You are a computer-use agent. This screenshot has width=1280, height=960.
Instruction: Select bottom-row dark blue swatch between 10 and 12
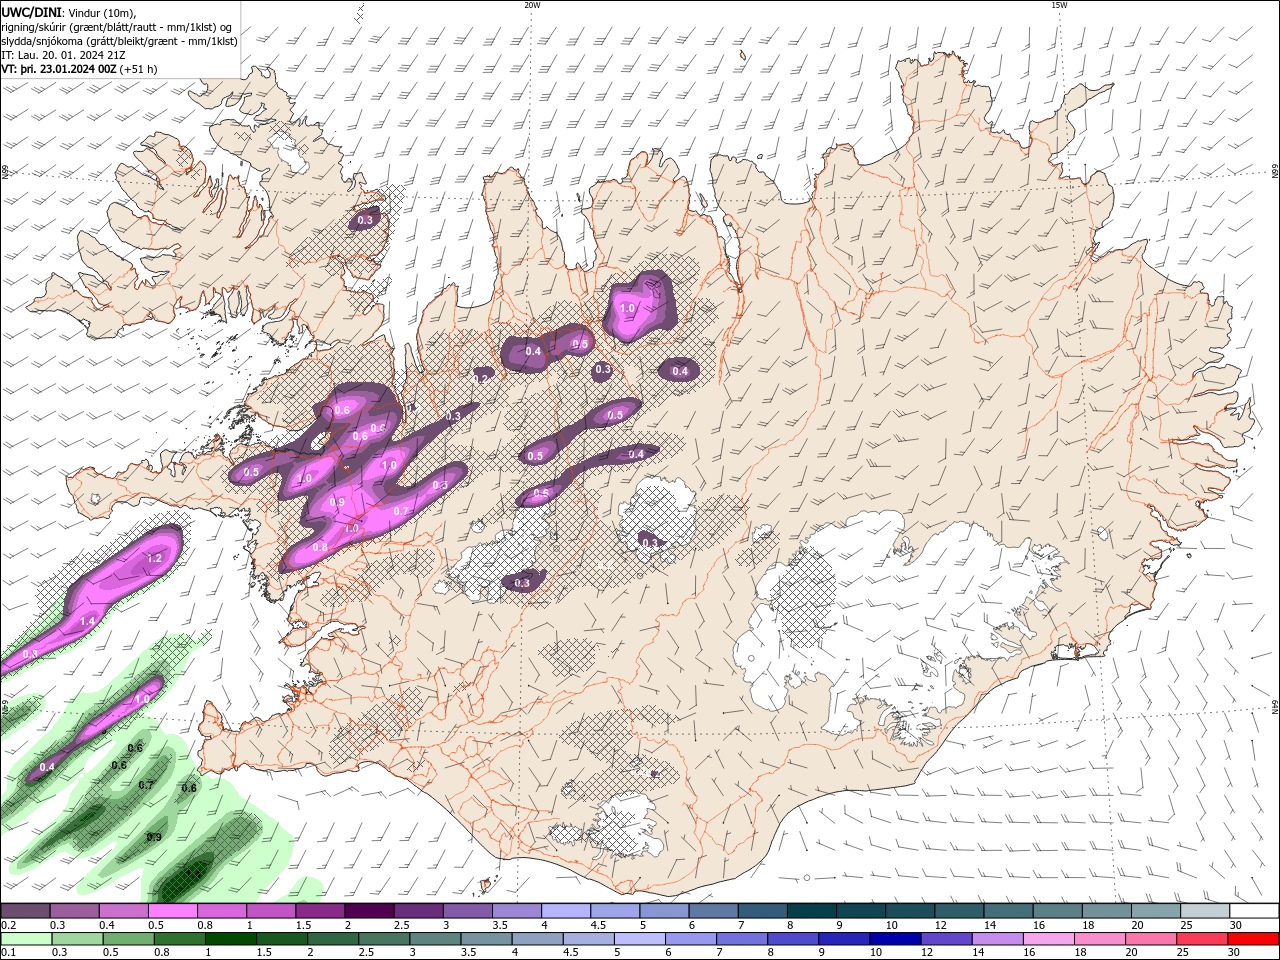tap(897, 938)
